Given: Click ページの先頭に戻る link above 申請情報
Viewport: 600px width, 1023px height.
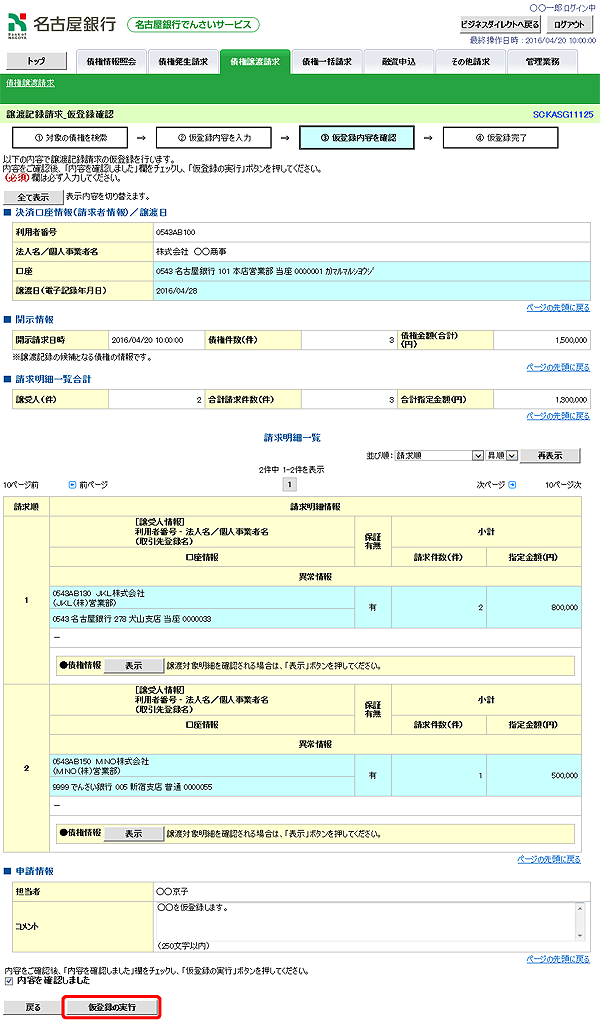Looking at the screenshot, I should pos(549,859).
